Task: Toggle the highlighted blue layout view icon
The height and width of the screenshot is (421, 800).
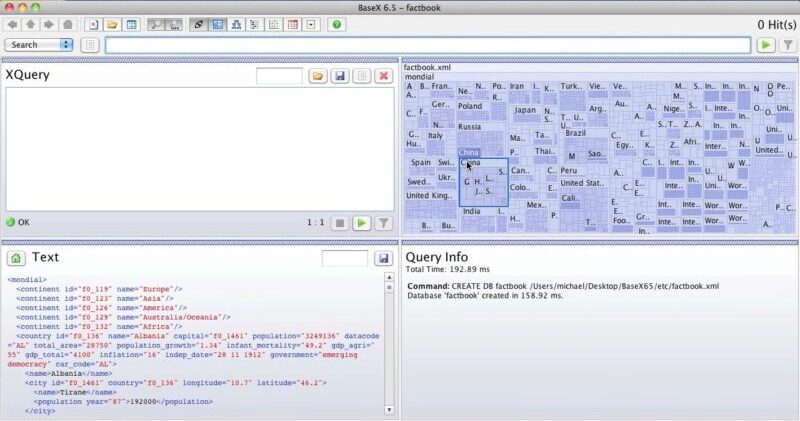Action: tap(218, 24)
